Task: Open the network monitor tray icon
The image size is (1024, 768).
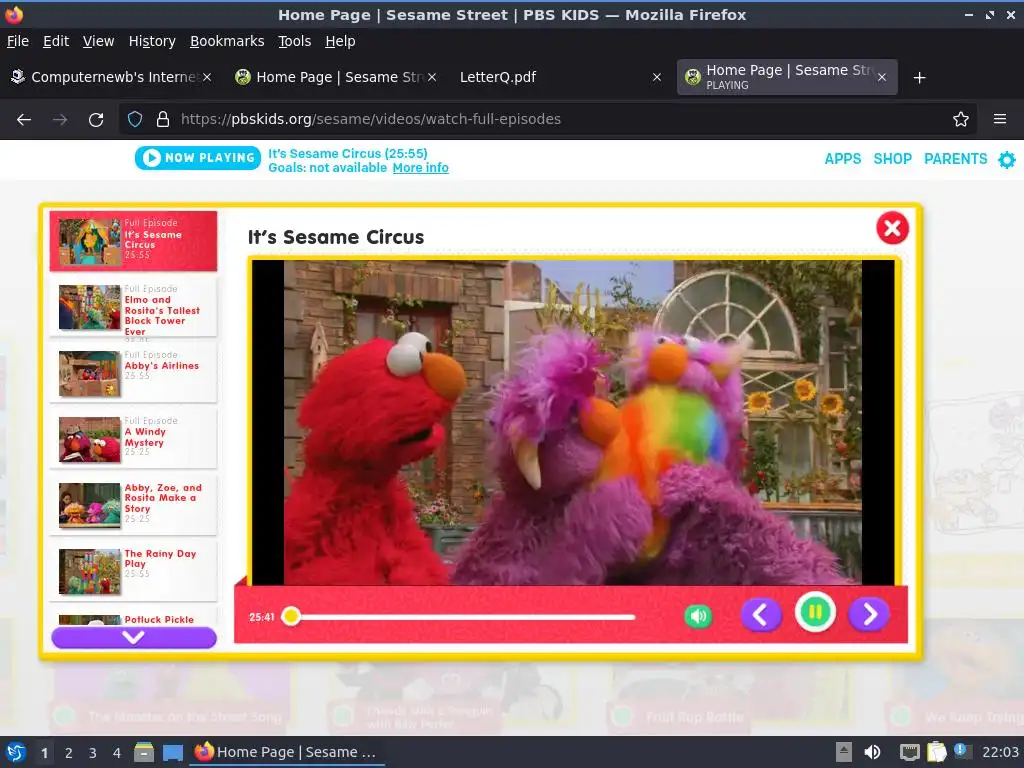Action: click(x=909, y=752)
